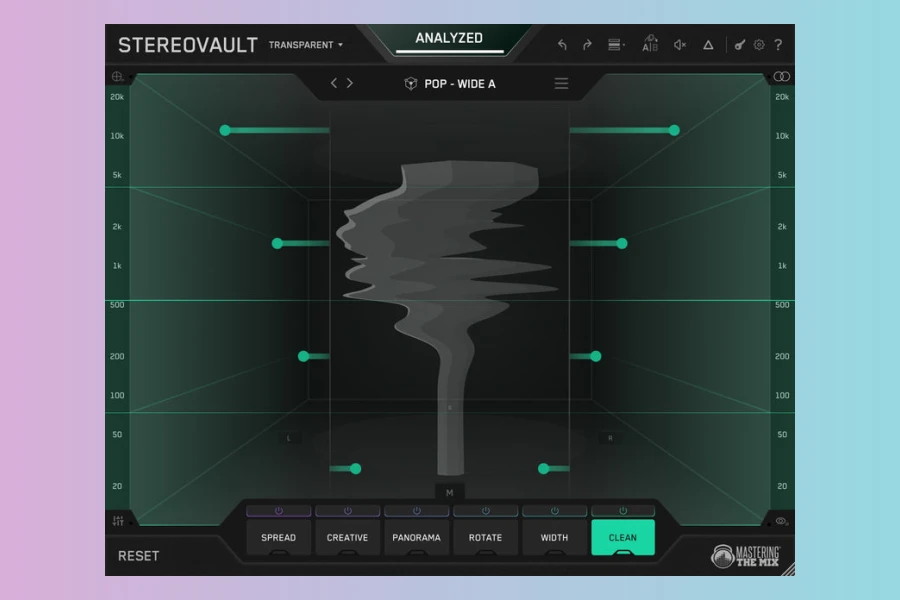Image resolution: width=900 pixels, height=600 pixels.
Task: Grab left low band handle near 20
Action: (x=356, y=469)
